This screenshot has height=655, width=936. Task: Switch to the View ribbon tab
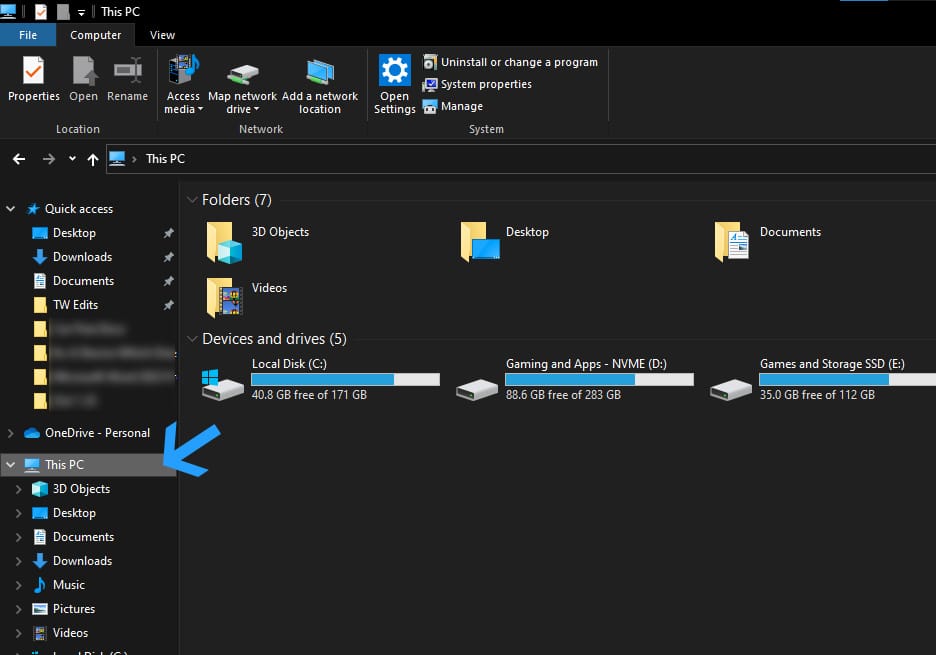[x=162, y=34]
